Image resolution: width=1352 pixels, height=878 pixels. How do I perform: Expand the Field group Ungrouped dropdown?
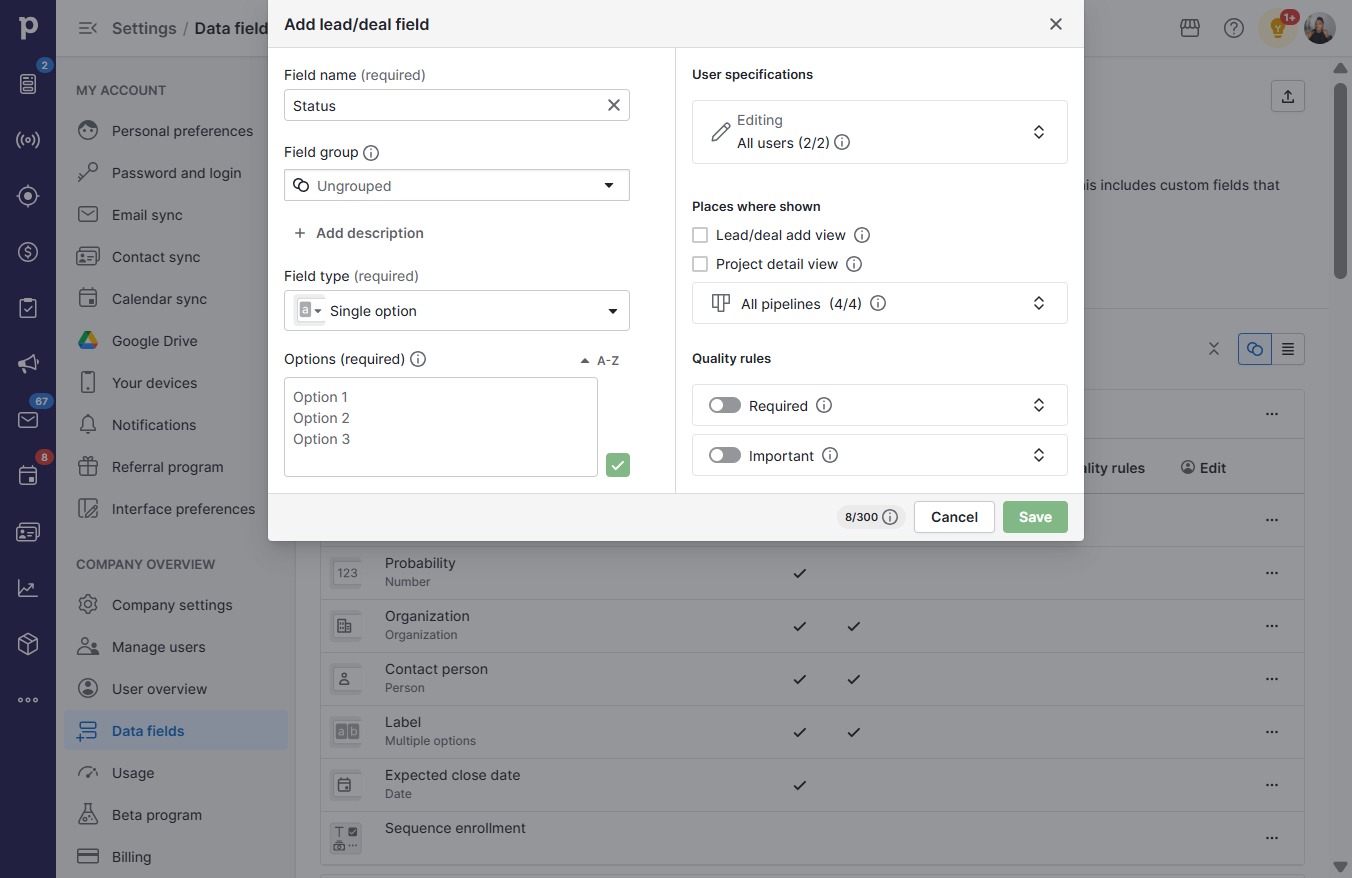pyautogui.click(x=457, y=185)
